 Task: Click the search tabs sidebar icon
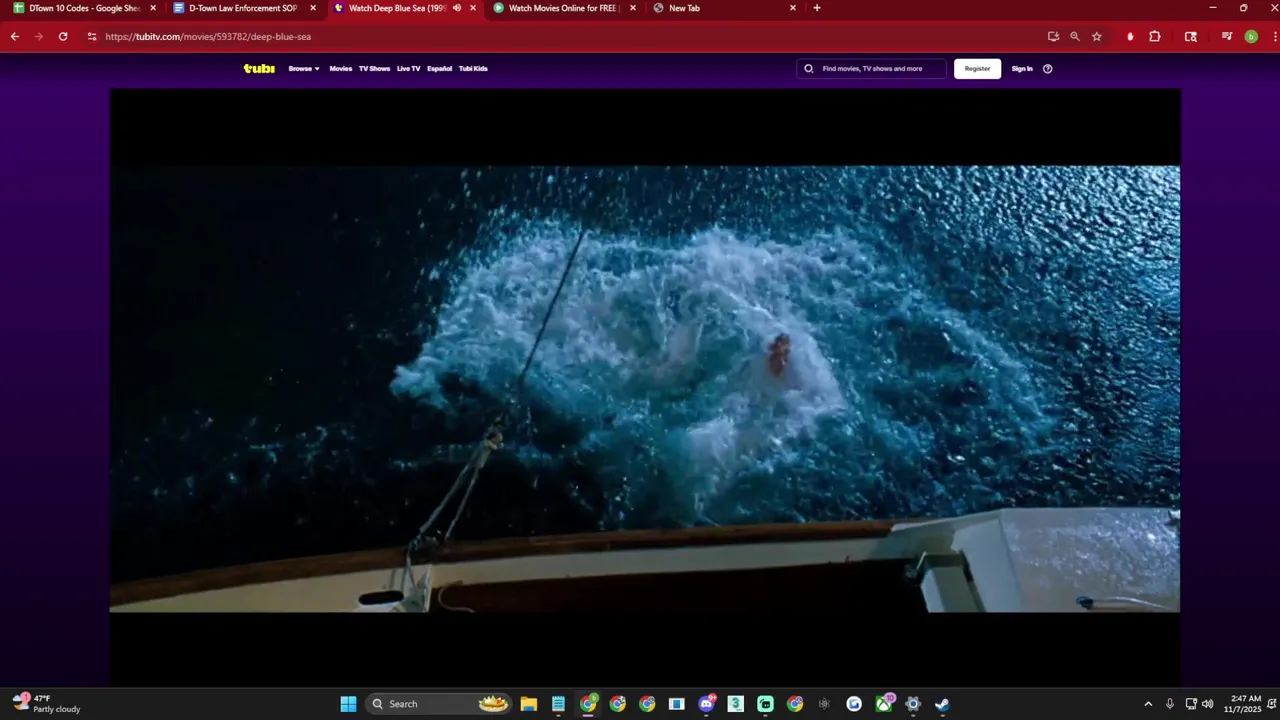pos(1191,36)
